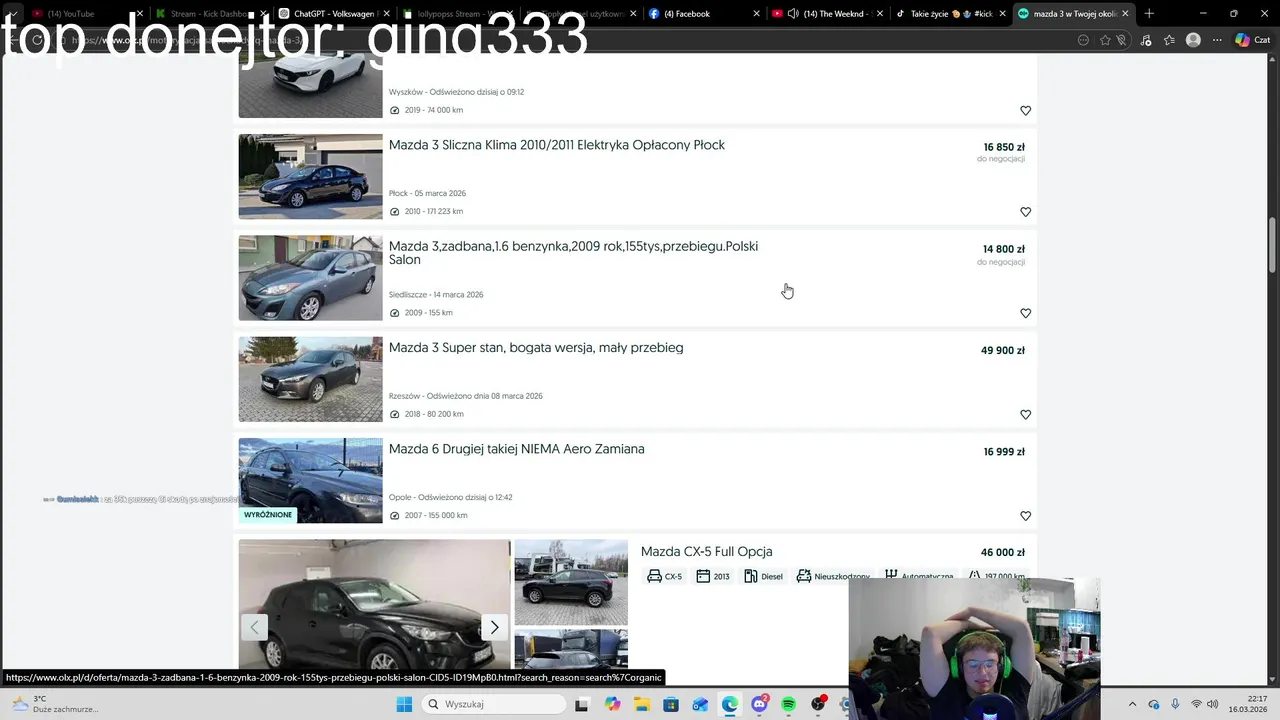Click the 2010 - 171 223 km mileage text
Viewport: 1280px width, 720px height.
point(434,212)
